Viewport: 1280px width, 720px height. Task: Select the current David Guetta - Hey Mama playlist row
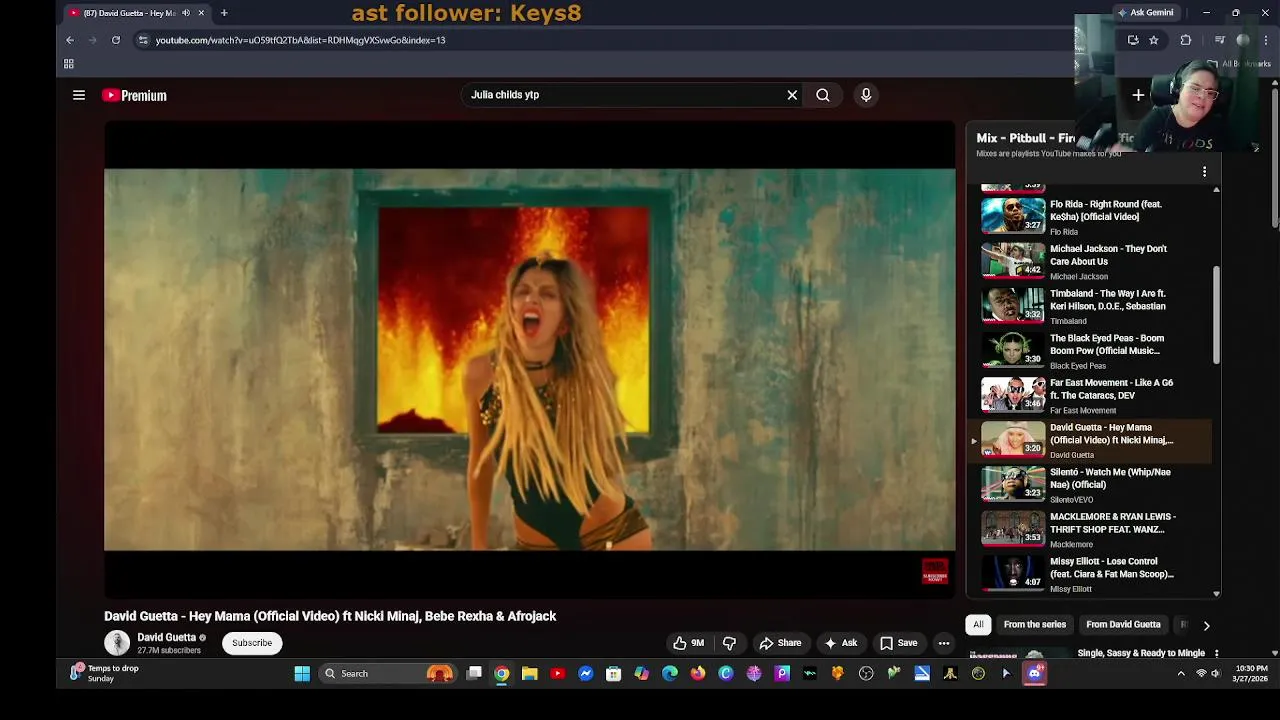click(1090, 440)
